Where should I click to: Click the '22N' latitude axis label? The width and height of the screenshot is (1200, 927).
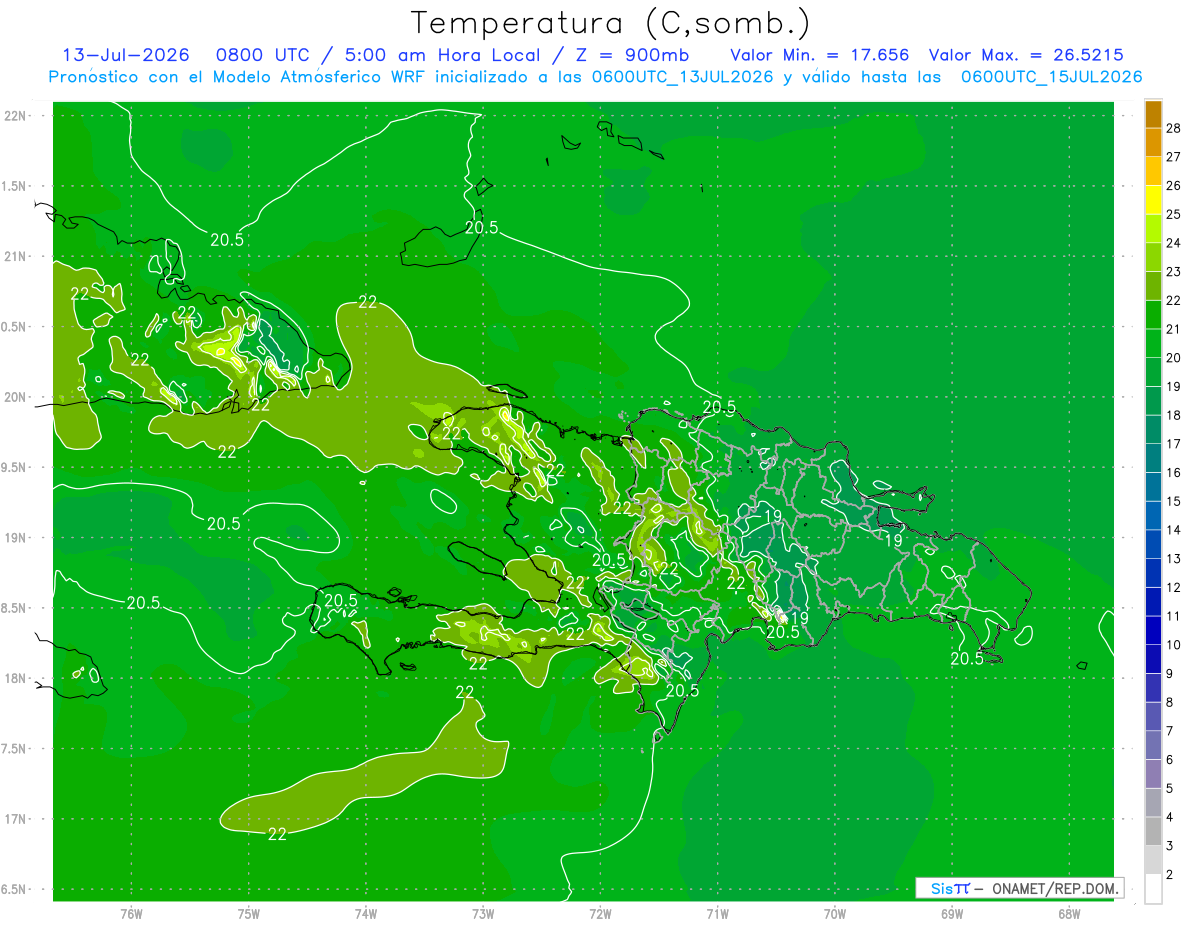(15, 116)
